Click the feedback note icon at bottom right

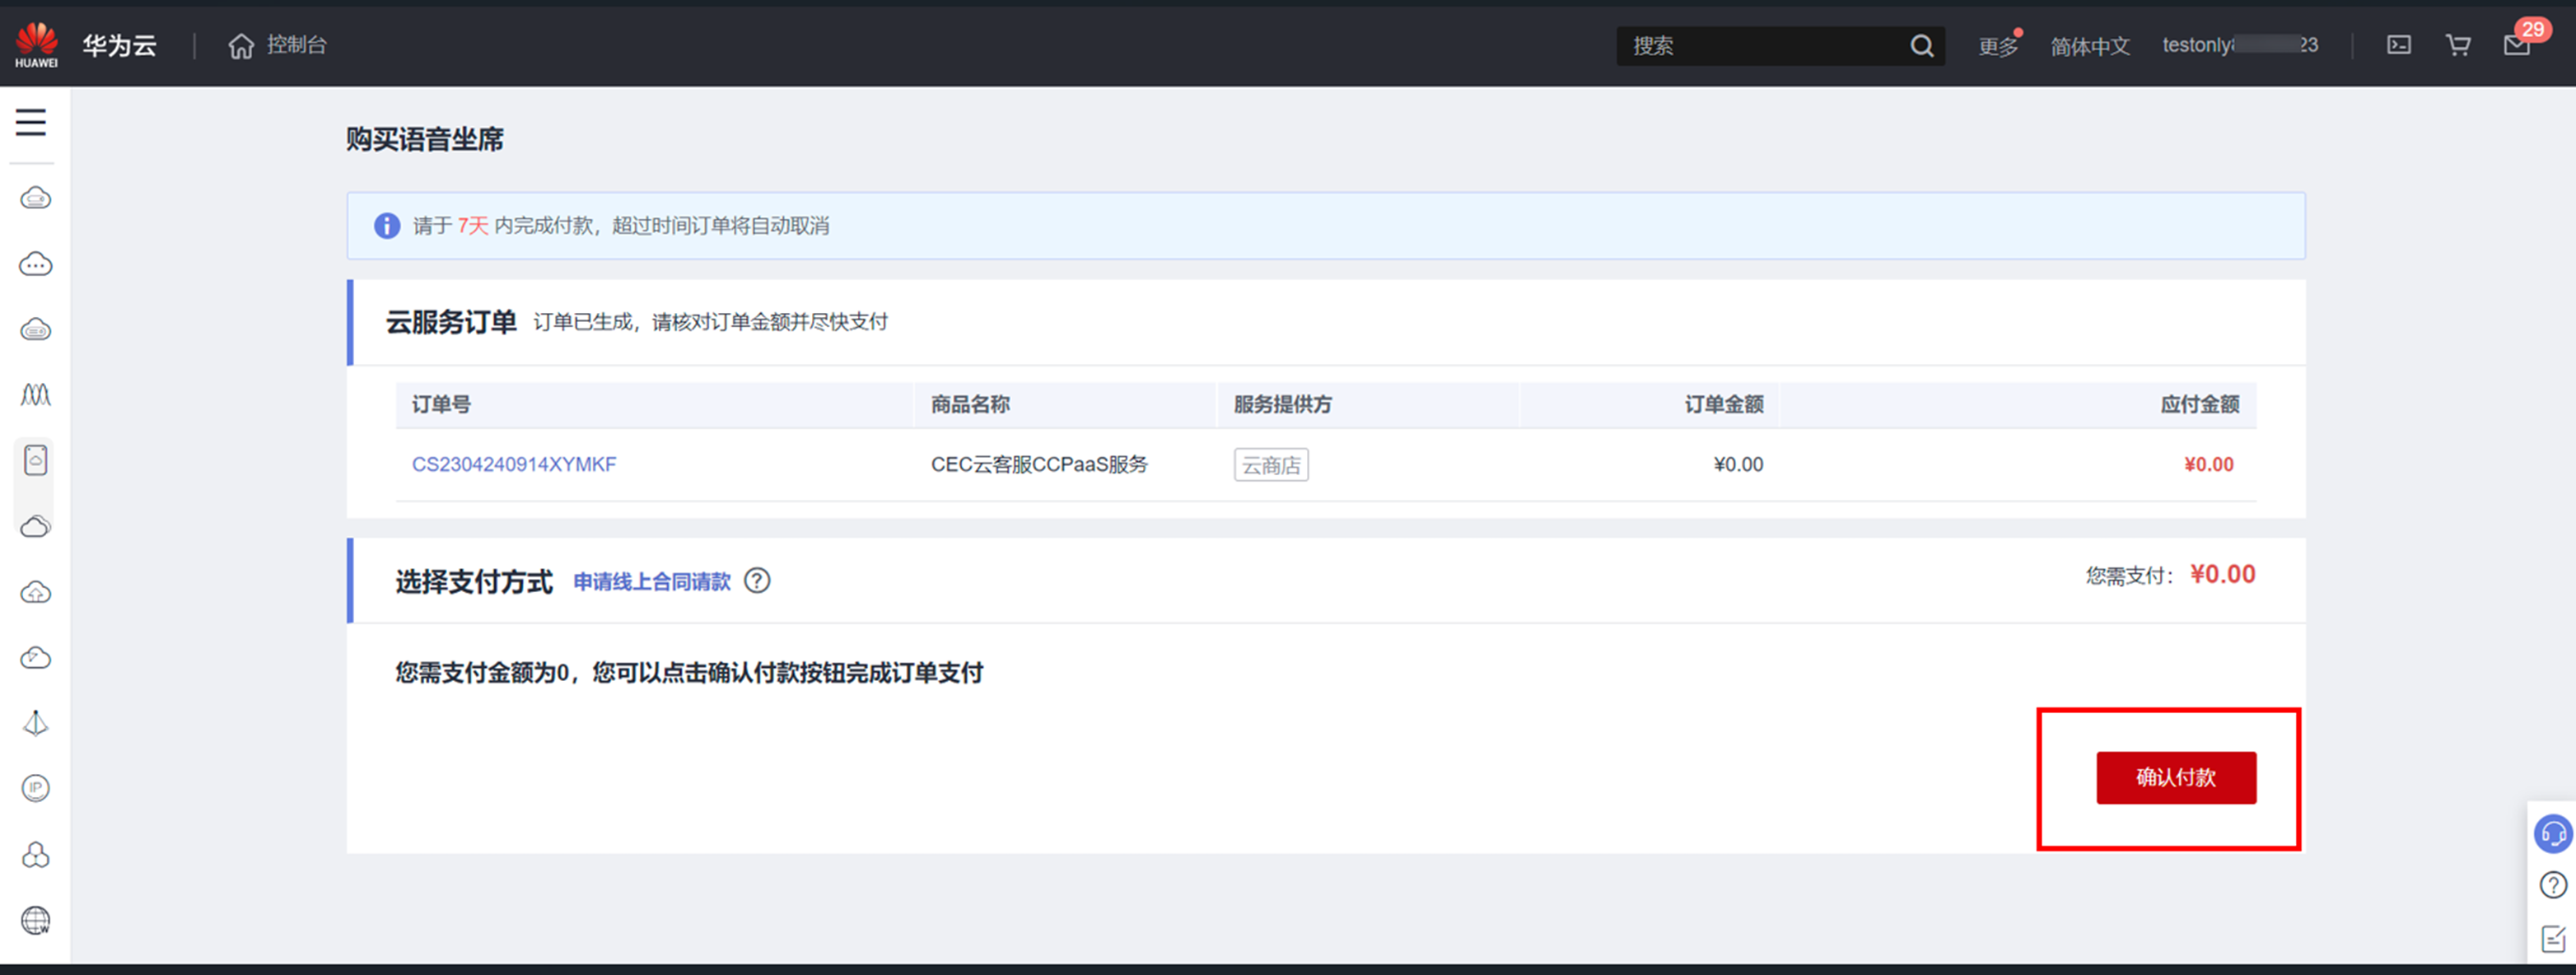[2552, 938]
